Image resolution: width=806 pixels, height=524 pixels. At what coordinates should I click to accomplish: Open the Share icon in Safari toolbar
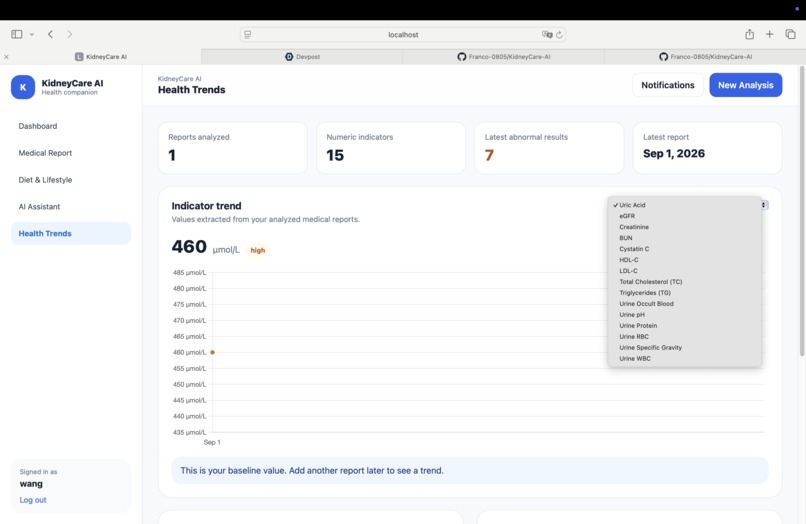point(749,34)
